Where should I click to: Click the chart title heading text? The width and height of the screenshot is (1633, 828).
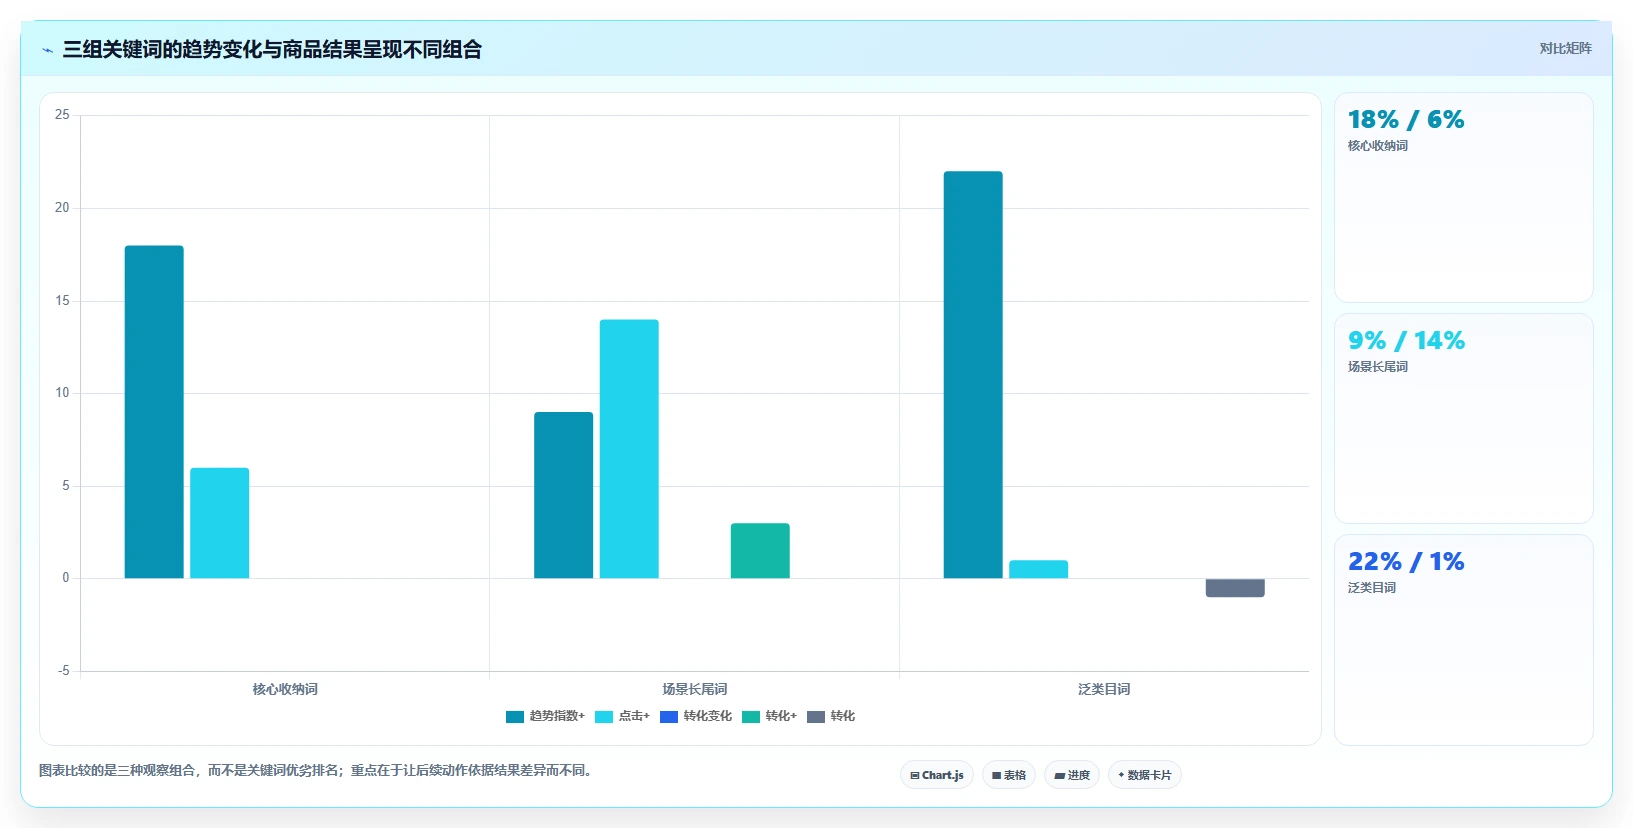click(272, 50)
